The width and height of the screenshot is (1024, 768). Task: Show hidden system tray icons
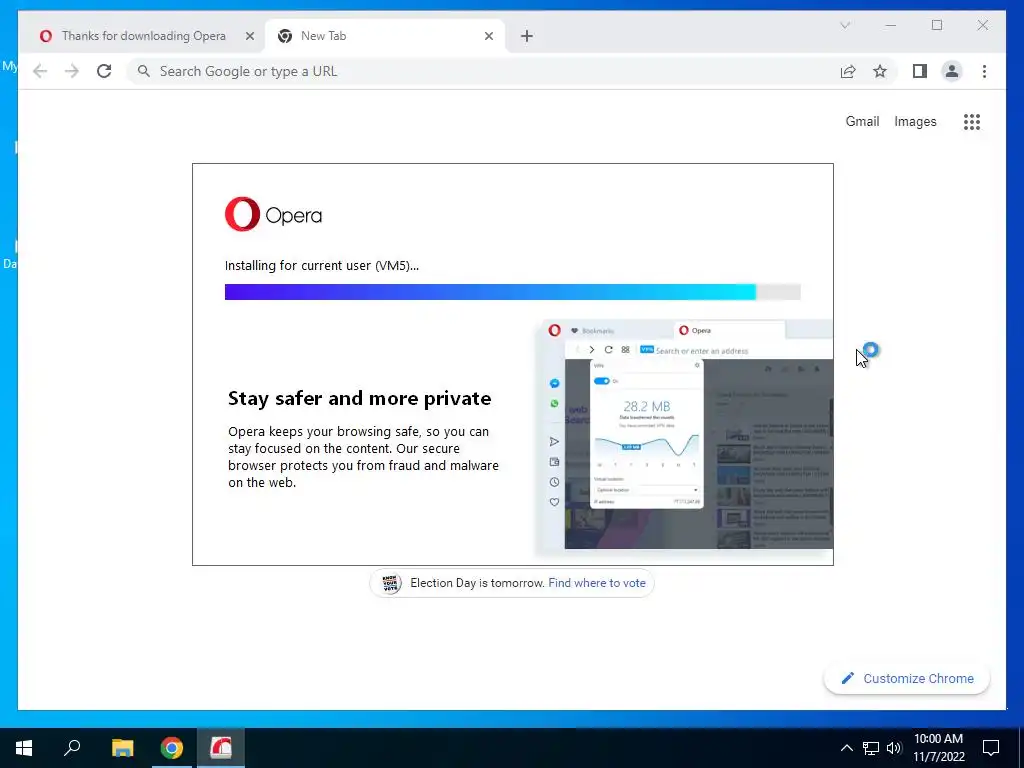pos(846,748)
